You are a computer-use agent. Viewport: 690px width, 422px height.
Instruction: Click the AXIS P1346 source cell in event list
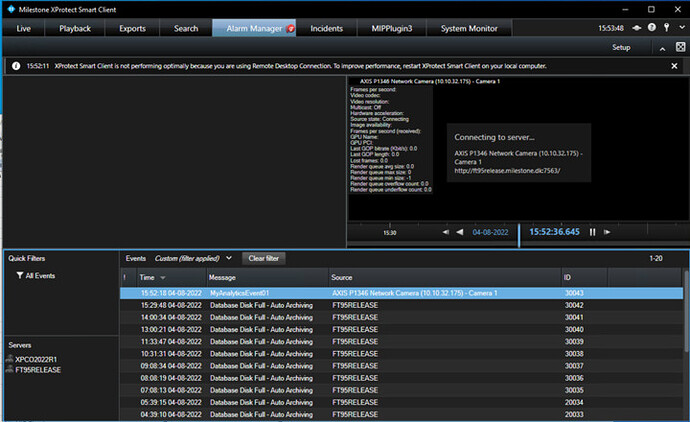(x=415, y=293)
